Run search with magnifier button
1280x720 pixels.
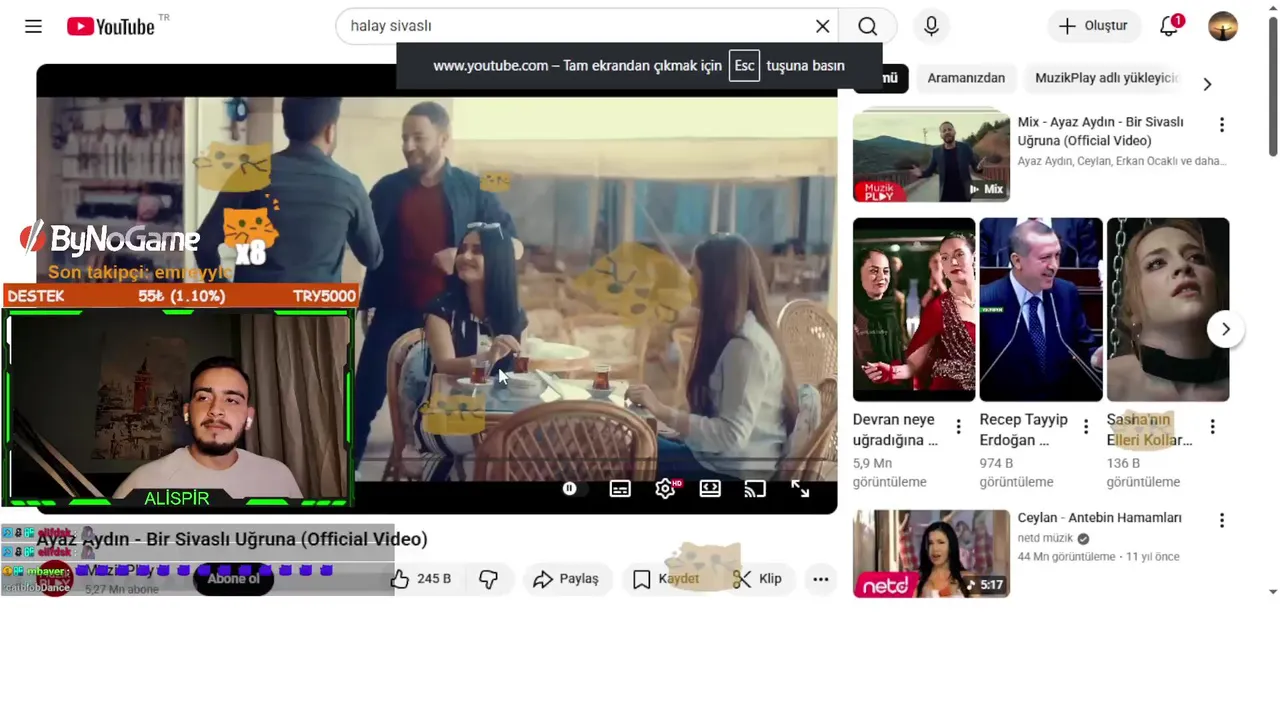click(x=867, y=26)
